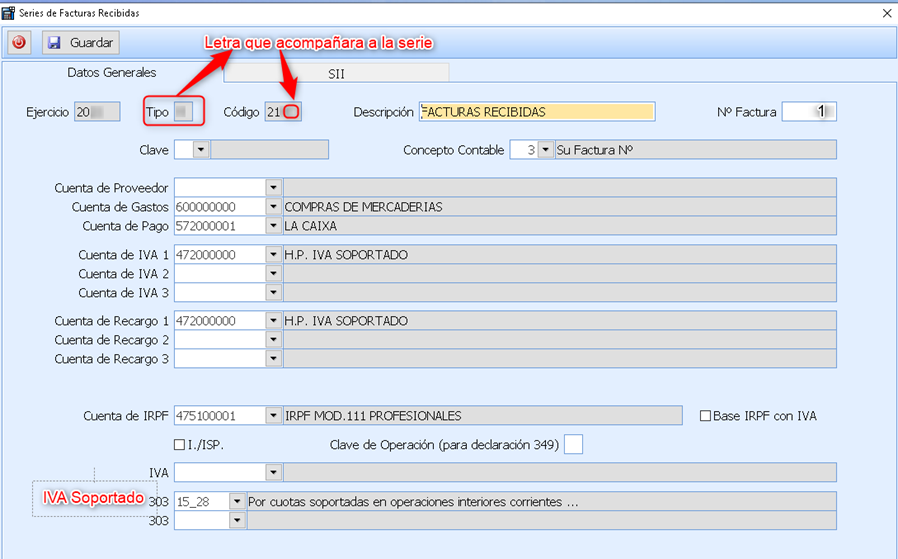Enable Base IRPF con IVA checkbox
The image size is (898, 559).
tap(706, 415)
